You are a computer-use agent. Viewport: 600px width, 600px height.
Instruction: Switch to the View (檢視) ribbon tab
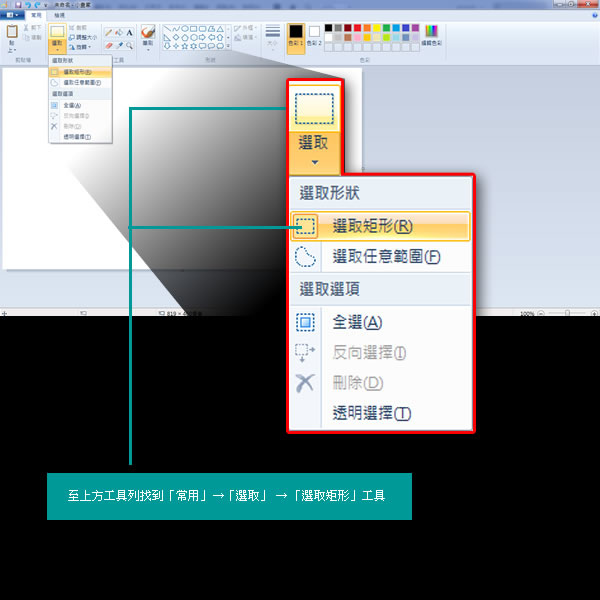click(59, 15)
